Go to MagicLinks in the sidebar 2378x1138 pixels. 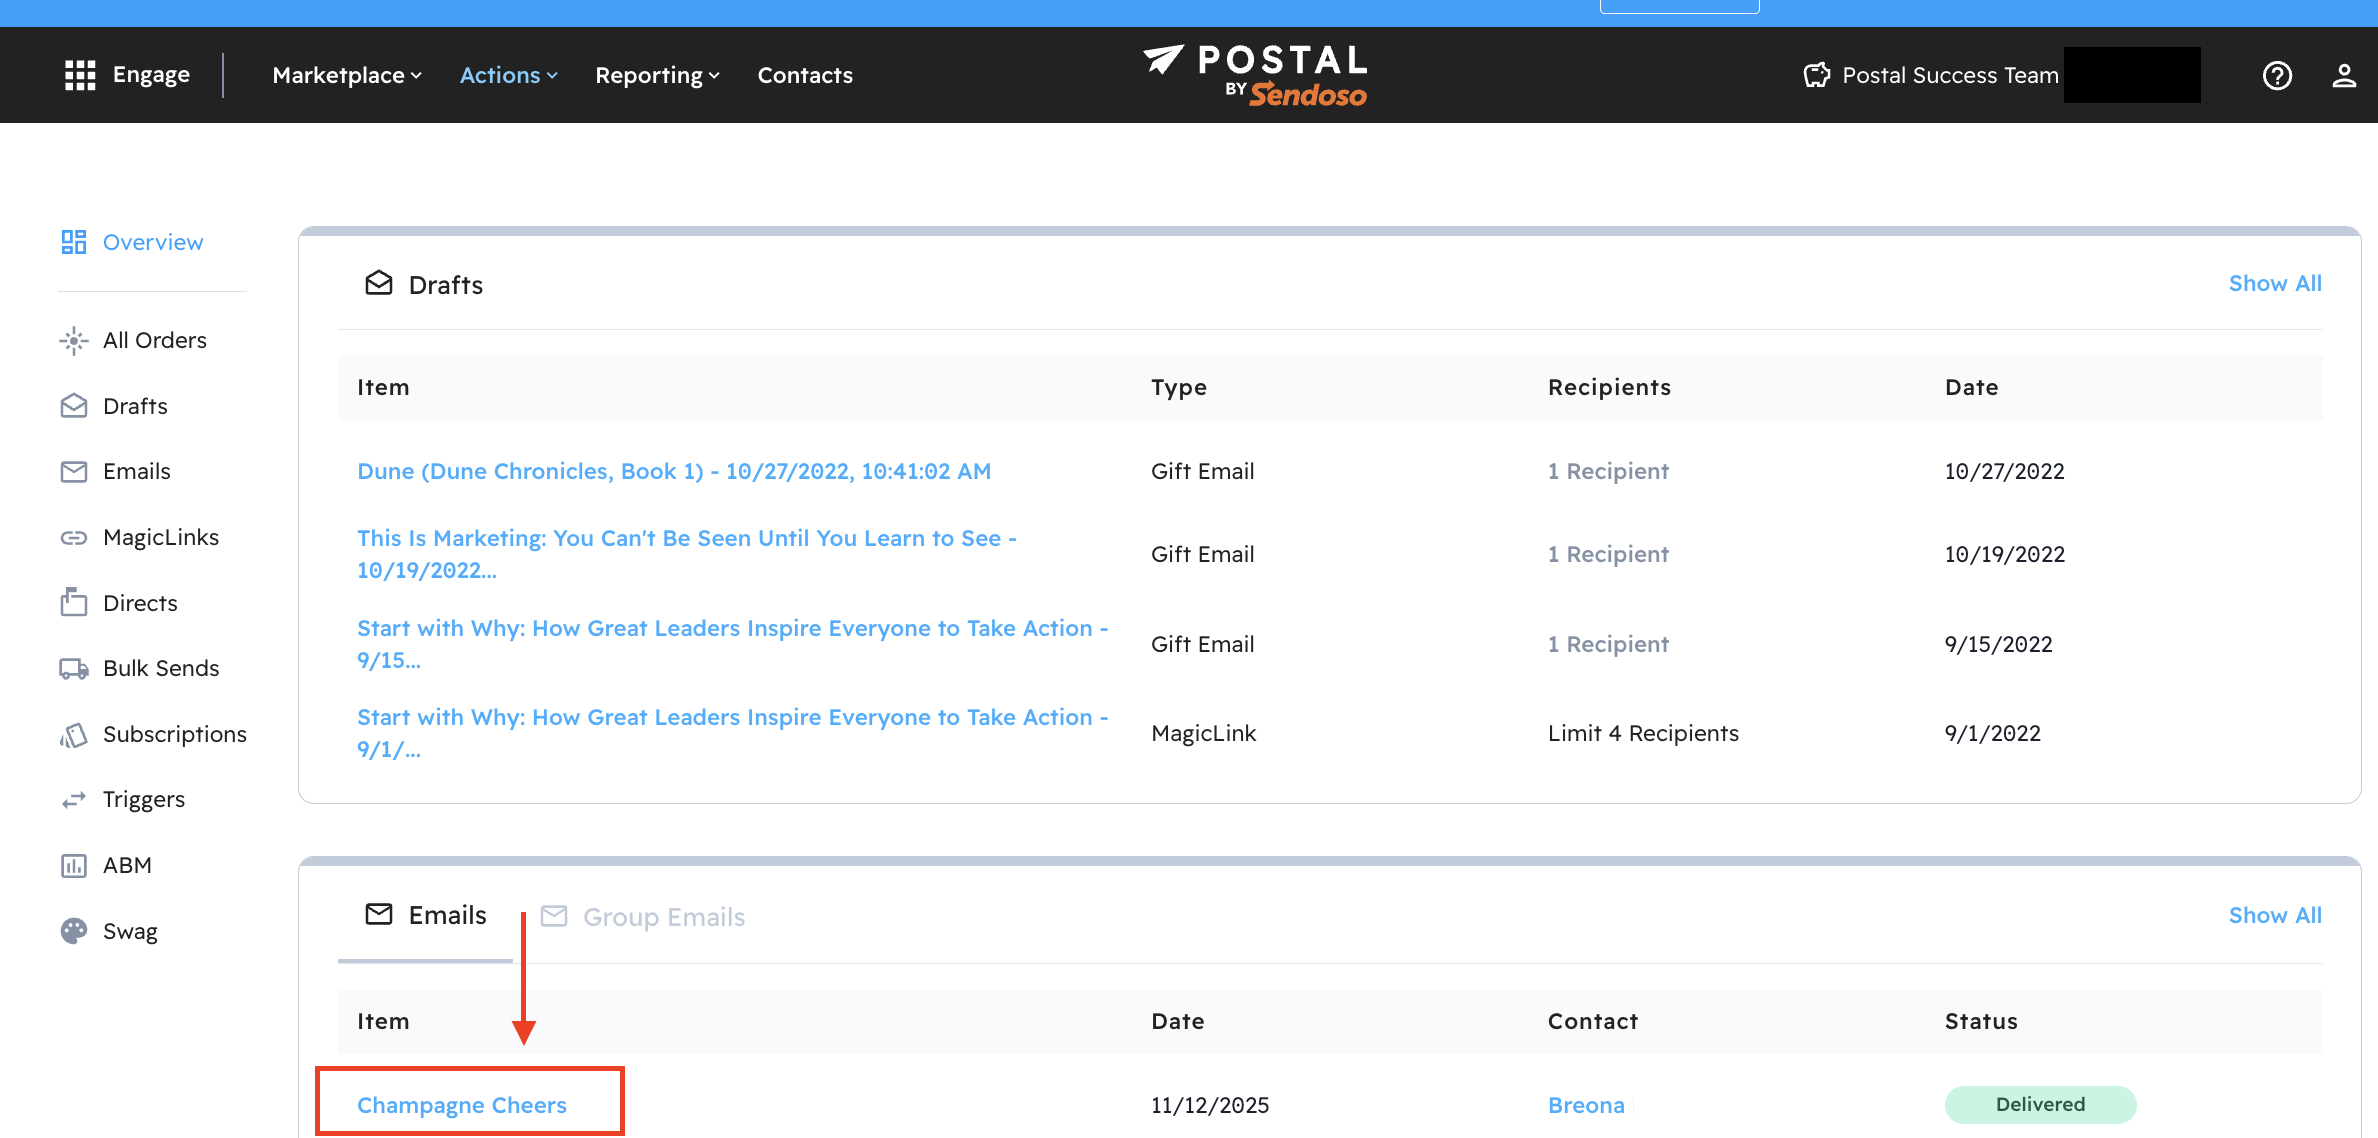coord(160,537)
